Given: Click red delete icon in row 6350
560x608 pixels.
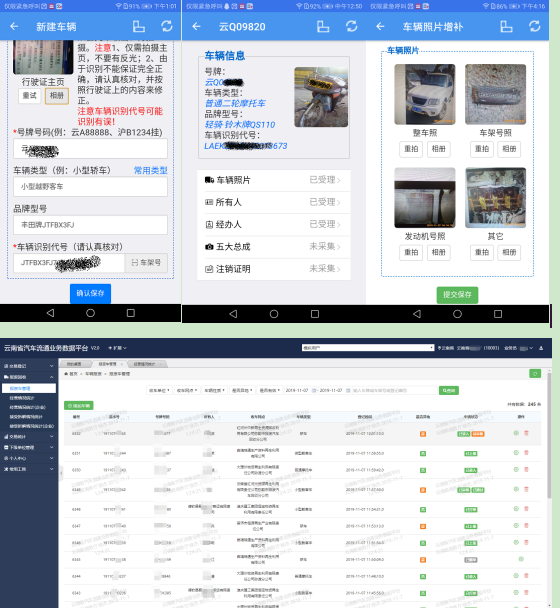Looking at the screenshot, I should click(526, 470).
